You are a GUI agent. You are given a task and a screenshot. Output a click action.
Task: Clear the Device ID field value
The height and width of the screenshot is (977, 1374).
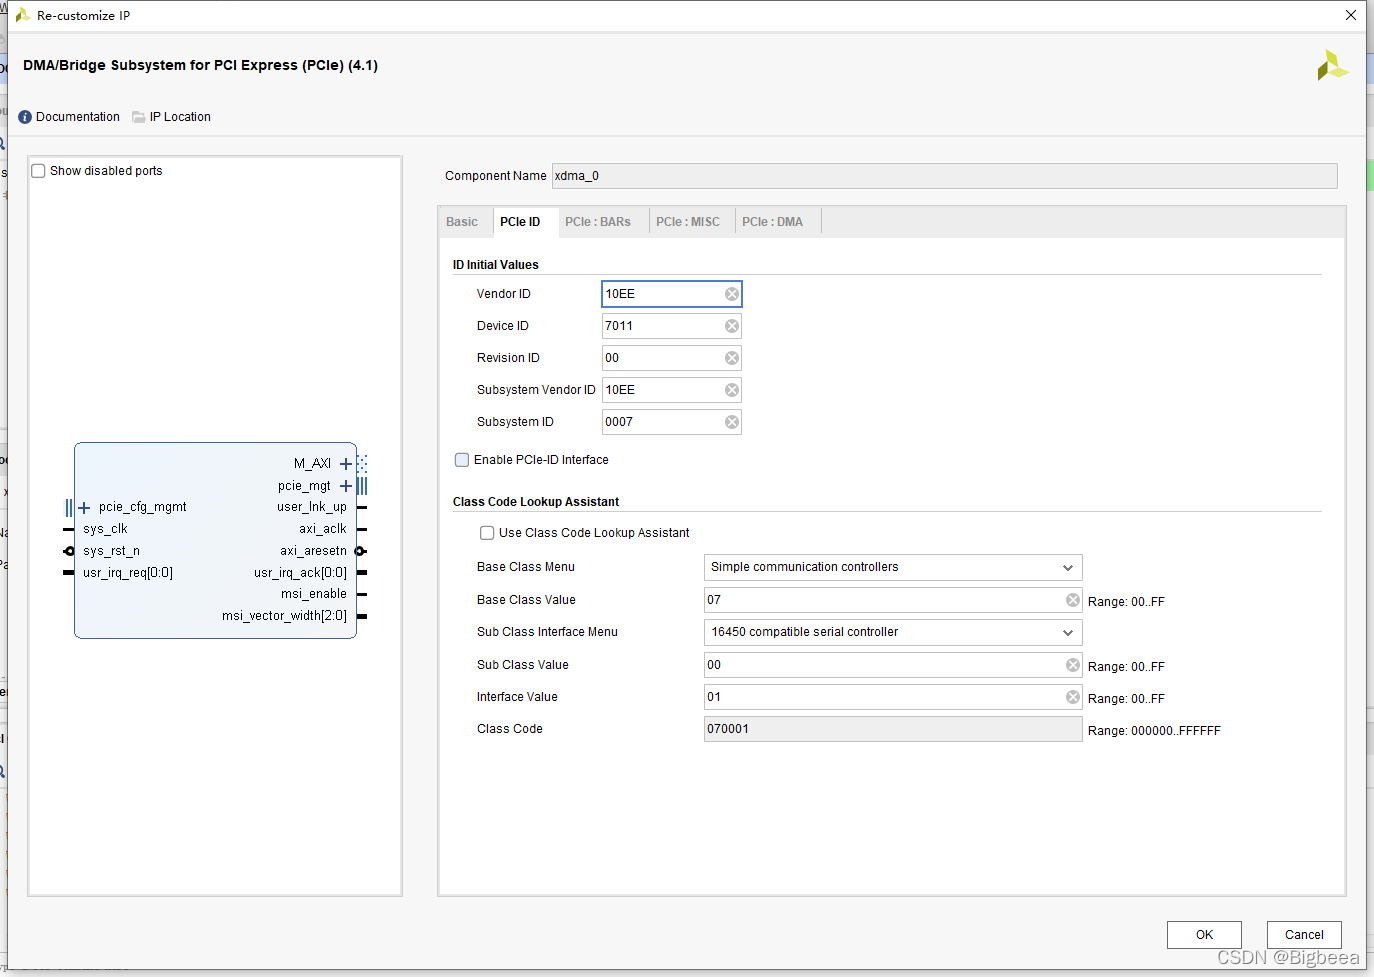coord(732,326)
